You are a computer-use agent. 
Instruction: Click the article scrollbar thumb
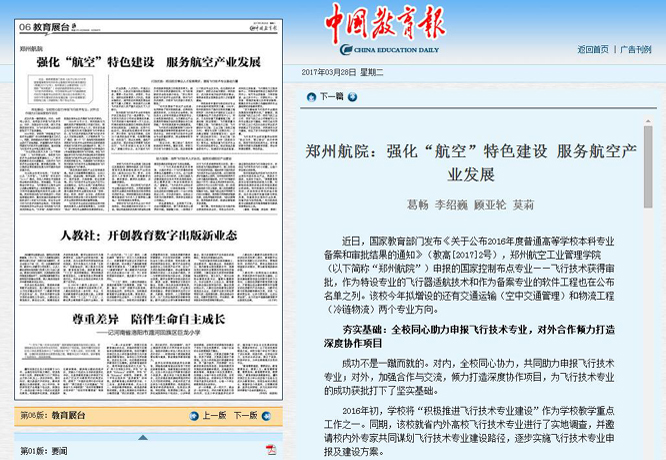(648, 167)
